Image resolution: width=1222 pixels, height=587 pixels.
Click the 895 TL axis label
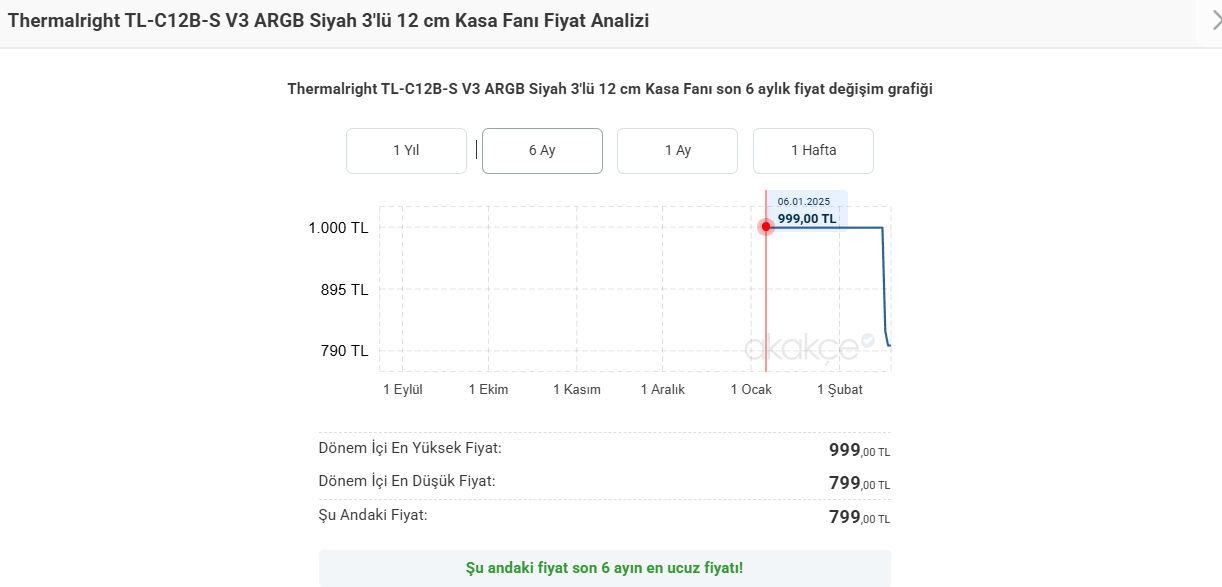[345, 290]
